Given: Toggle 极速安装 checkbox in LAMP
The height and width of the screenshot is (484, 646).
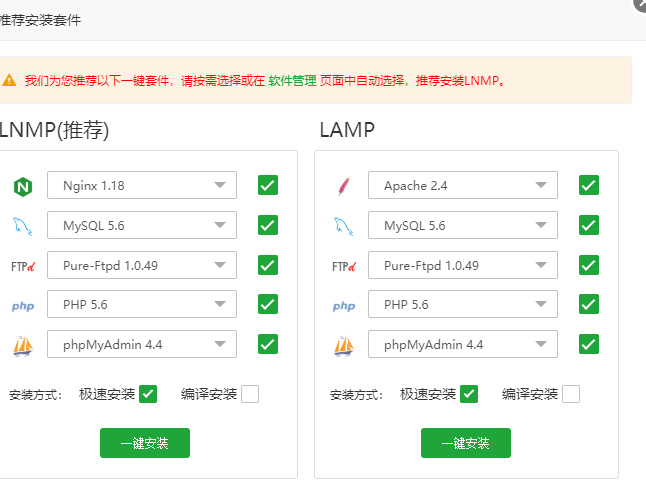Looking at the screenshot, I should [x=469, y=394].
